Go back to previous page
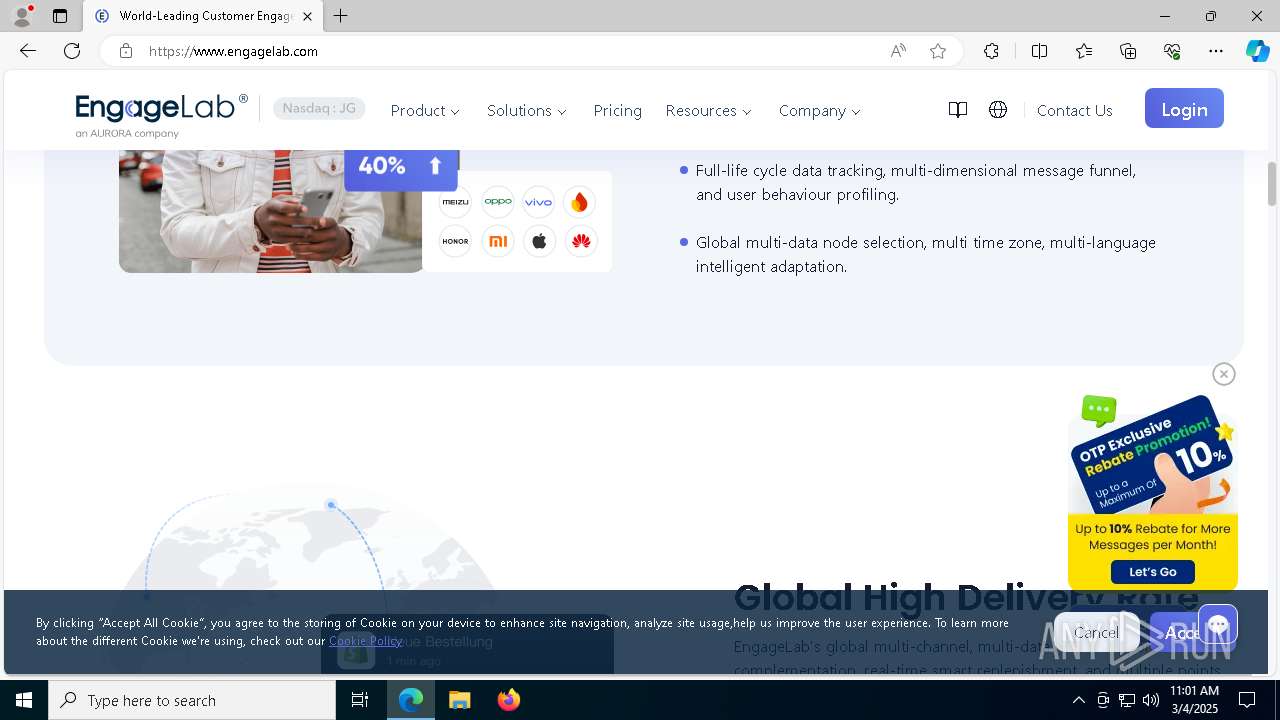Image resolution: width=1280 pixels, height=720 pixels. (x=28, y=51)
